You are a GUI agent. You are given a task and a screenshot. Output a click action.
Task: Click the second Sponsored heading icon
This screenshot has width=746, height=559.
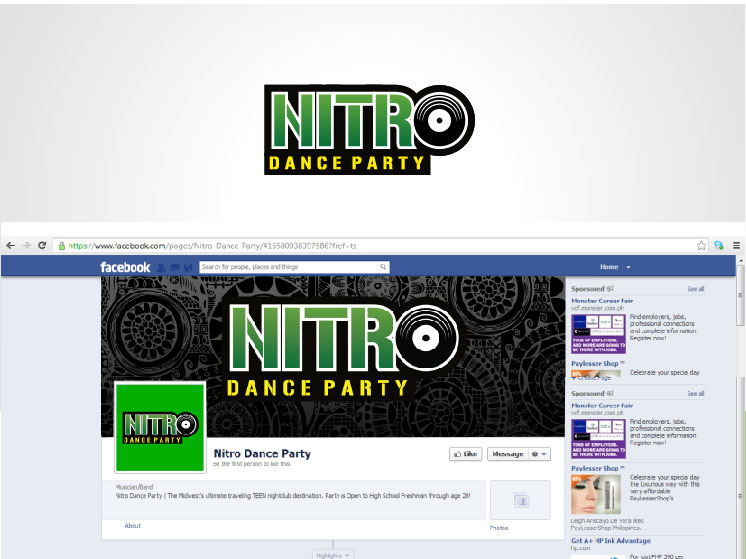tap(610, 393)
